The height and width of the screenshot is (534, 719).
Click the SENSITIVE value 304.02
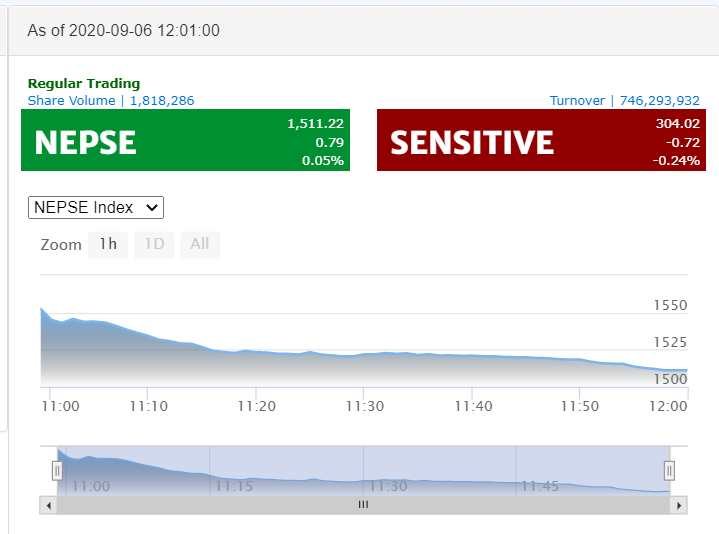tap(678, 124)
